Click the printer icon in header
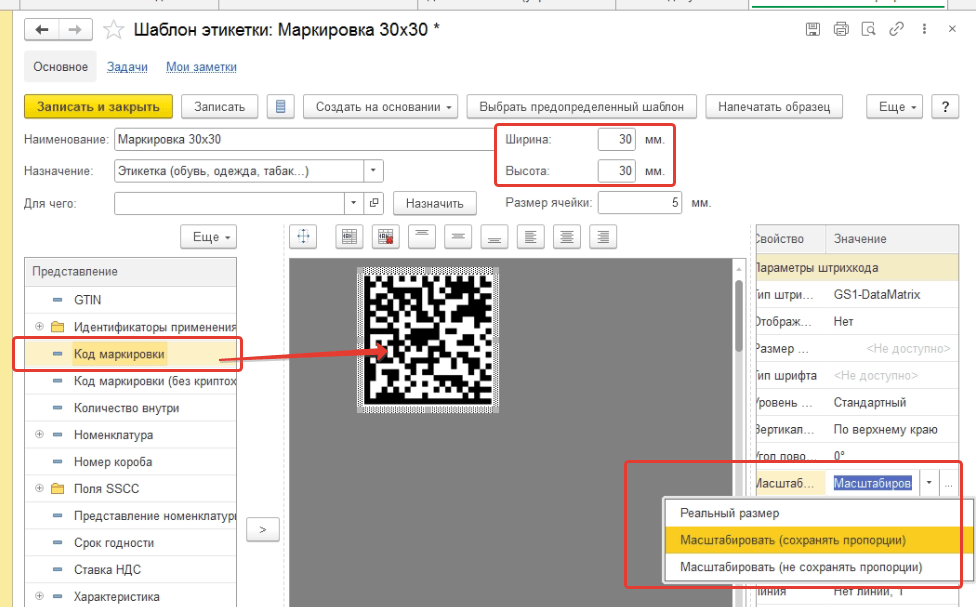This screenshot has height=607, width=976. (841, 29)
